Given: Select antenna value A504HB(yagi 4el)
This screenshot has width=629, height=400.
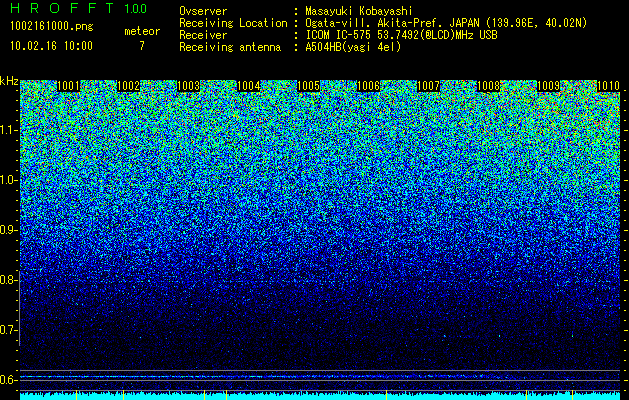Looking at the screenshot, I should tap(353, 47).
